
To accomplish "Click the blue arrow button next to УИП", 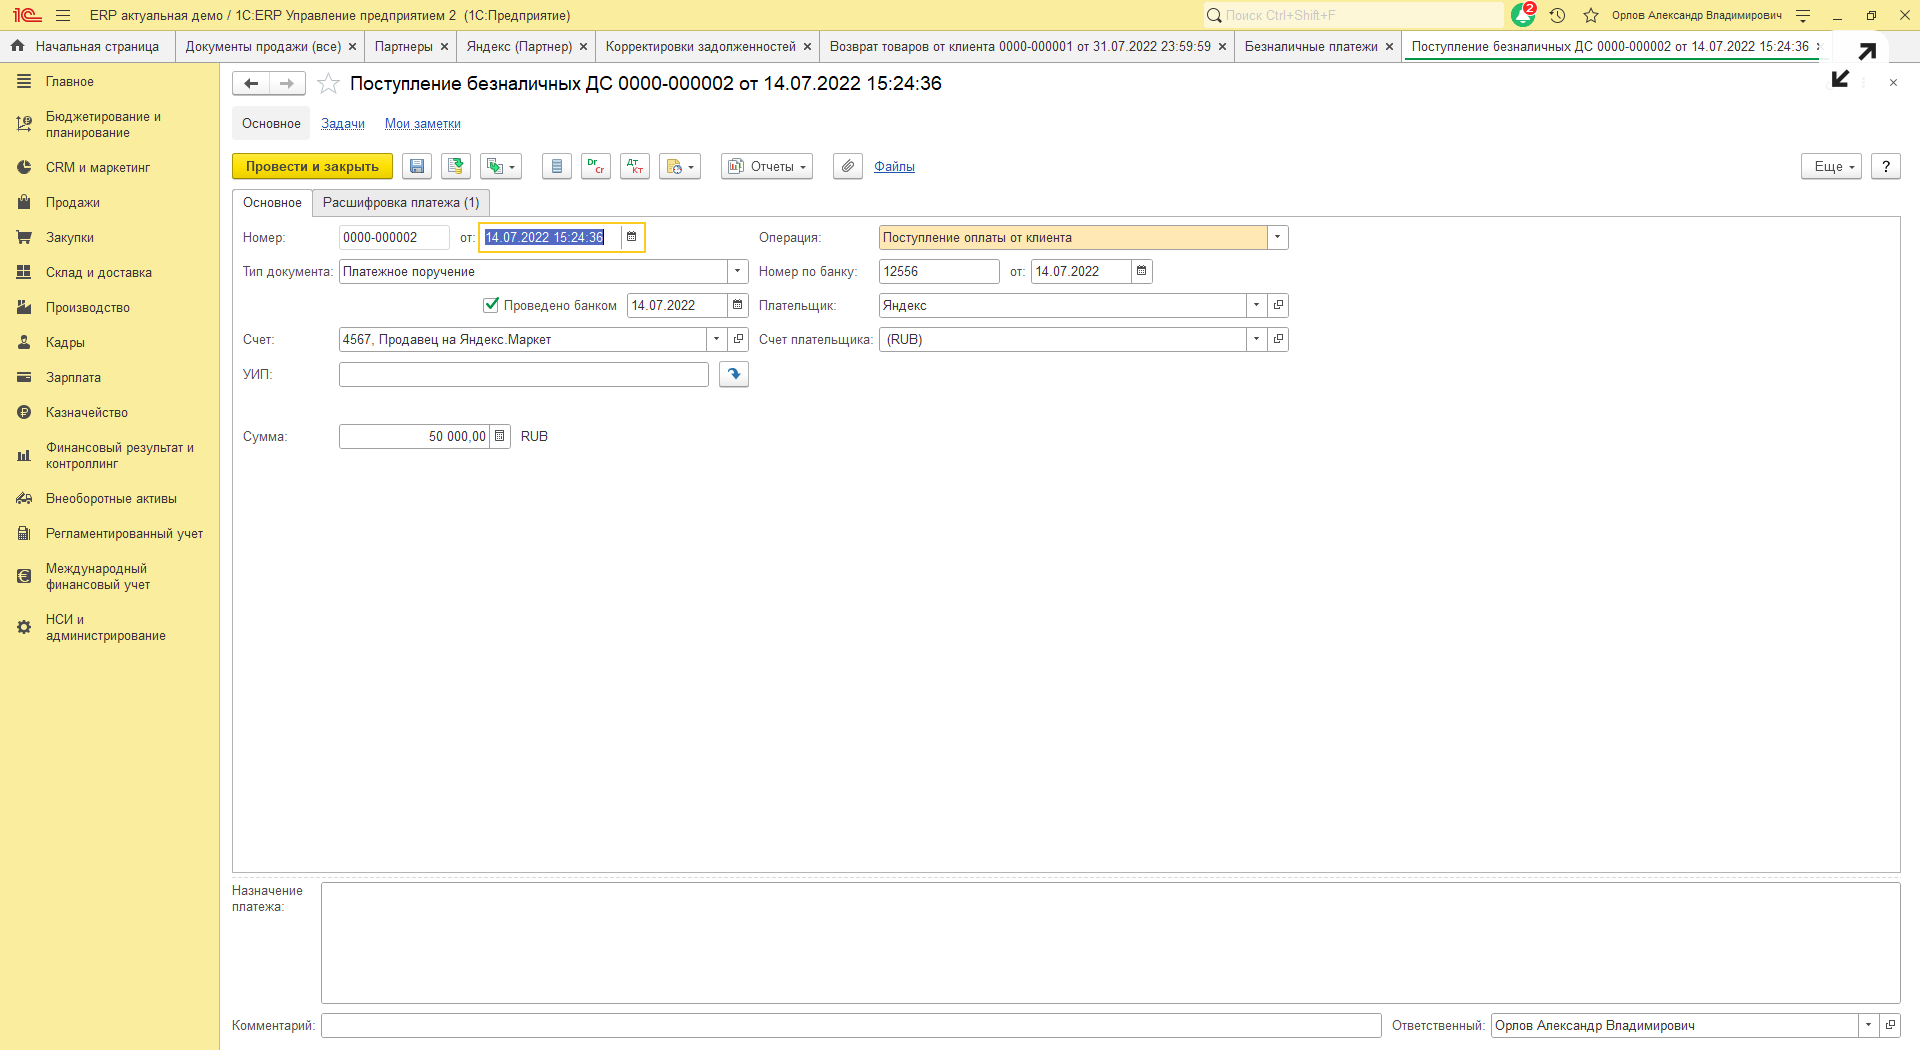I will 734,374.
